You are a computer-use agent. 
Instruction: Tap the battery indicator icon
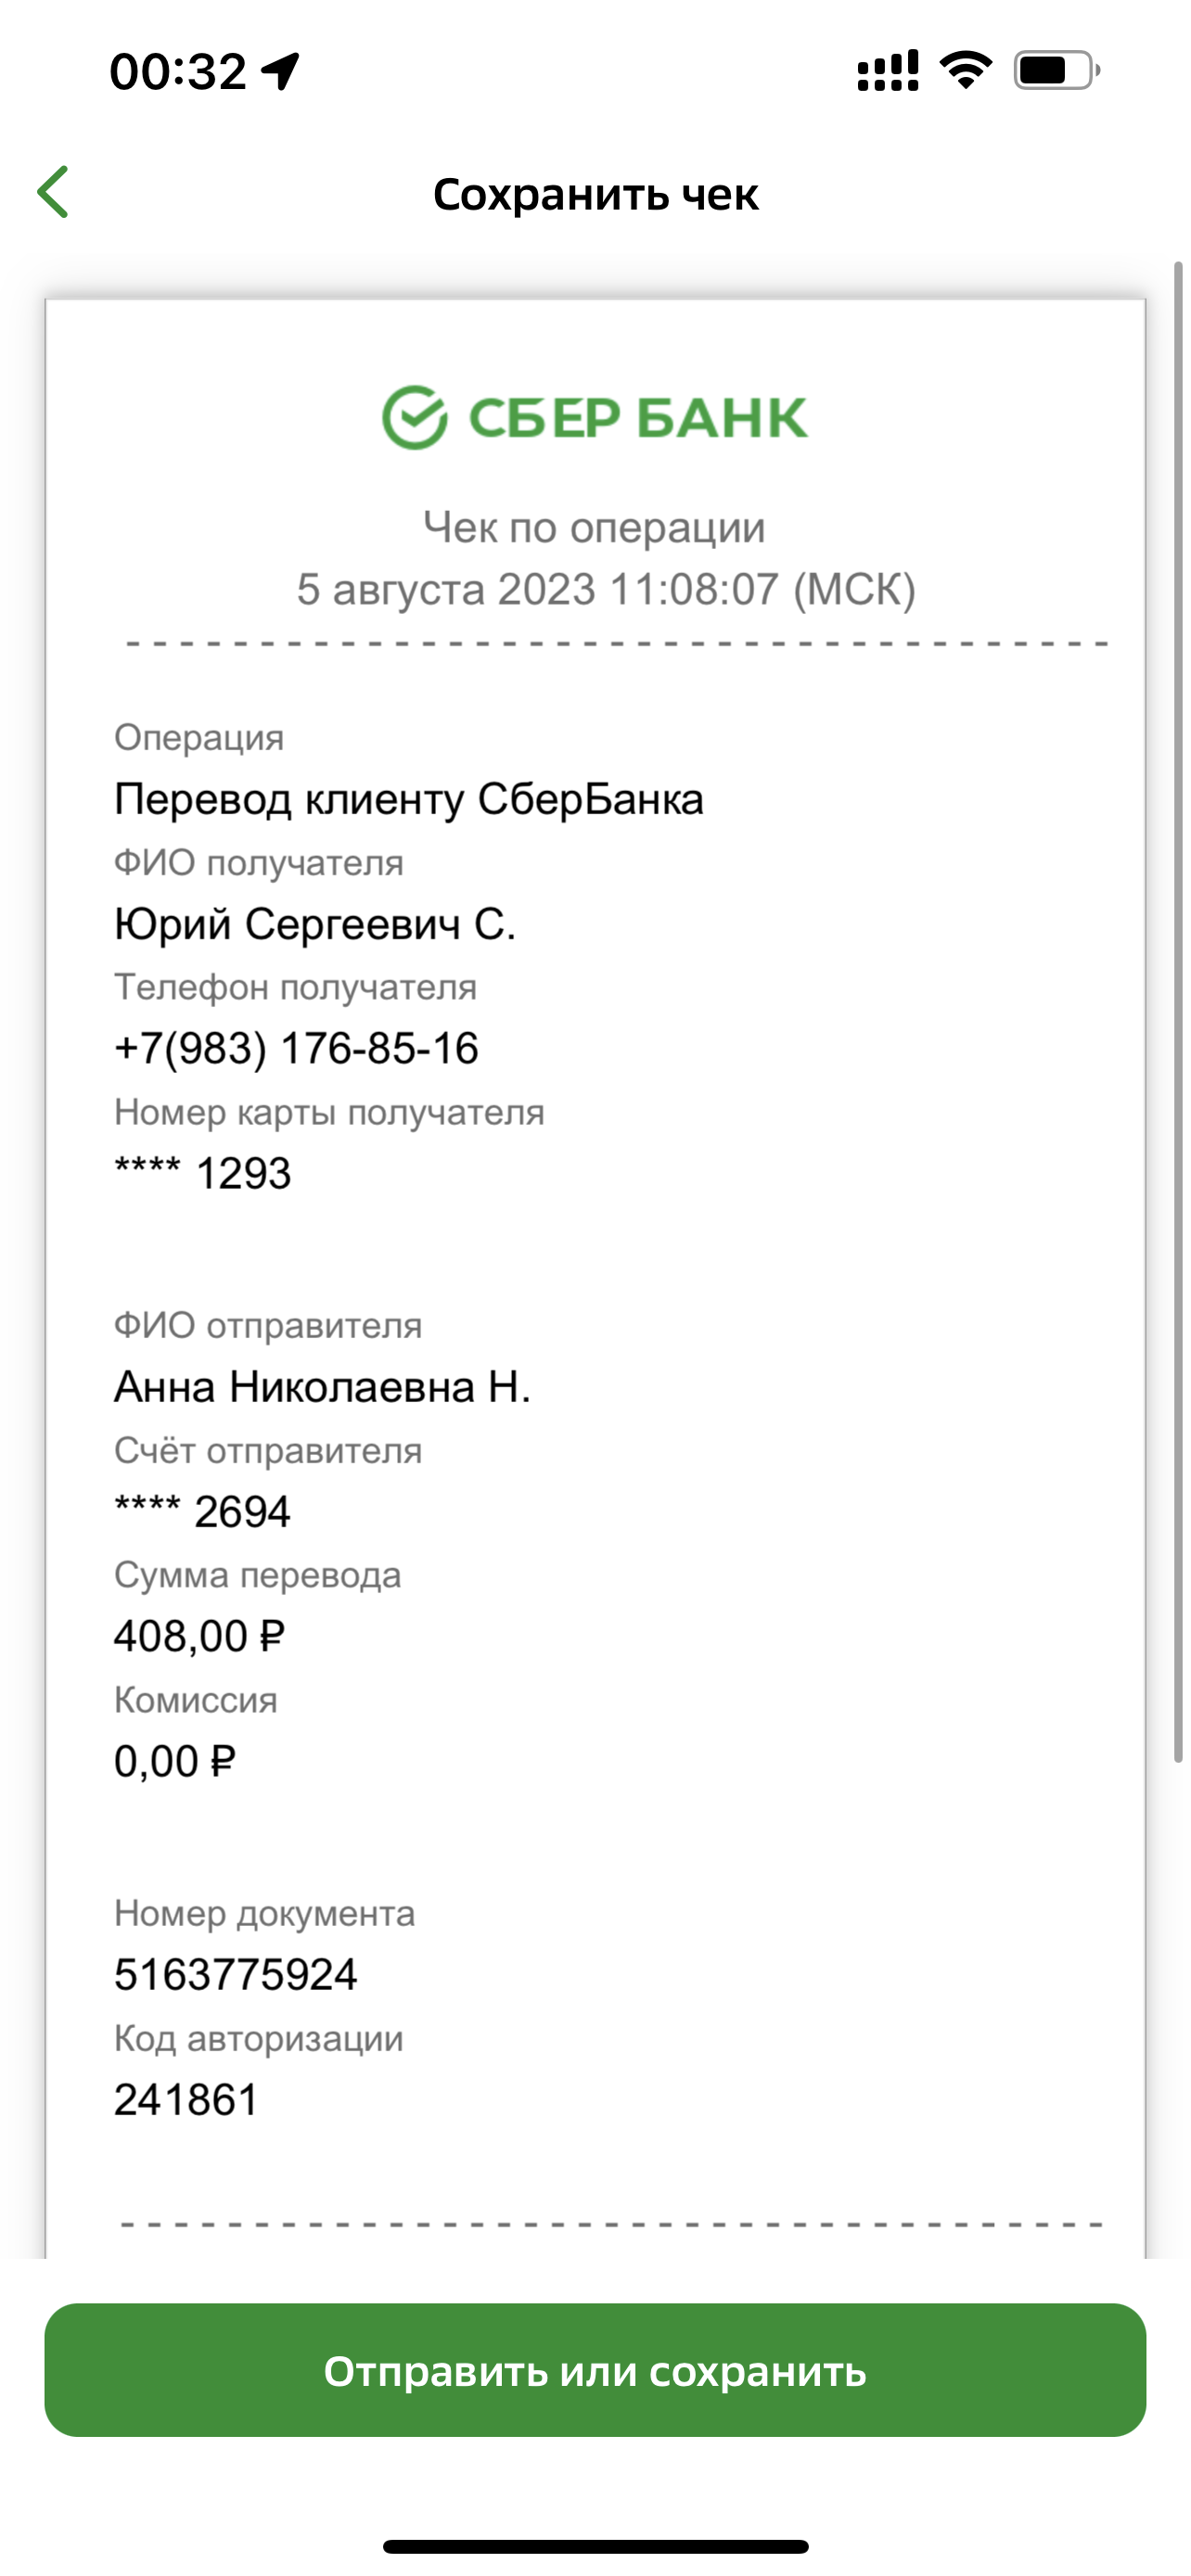[1057, 71]
